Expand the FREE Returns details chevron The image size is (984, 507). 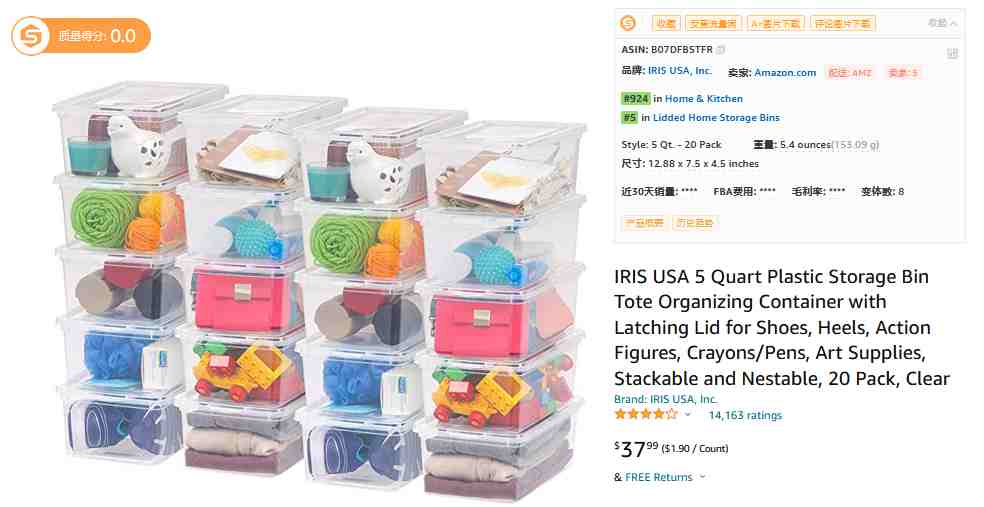click(702, 477)
